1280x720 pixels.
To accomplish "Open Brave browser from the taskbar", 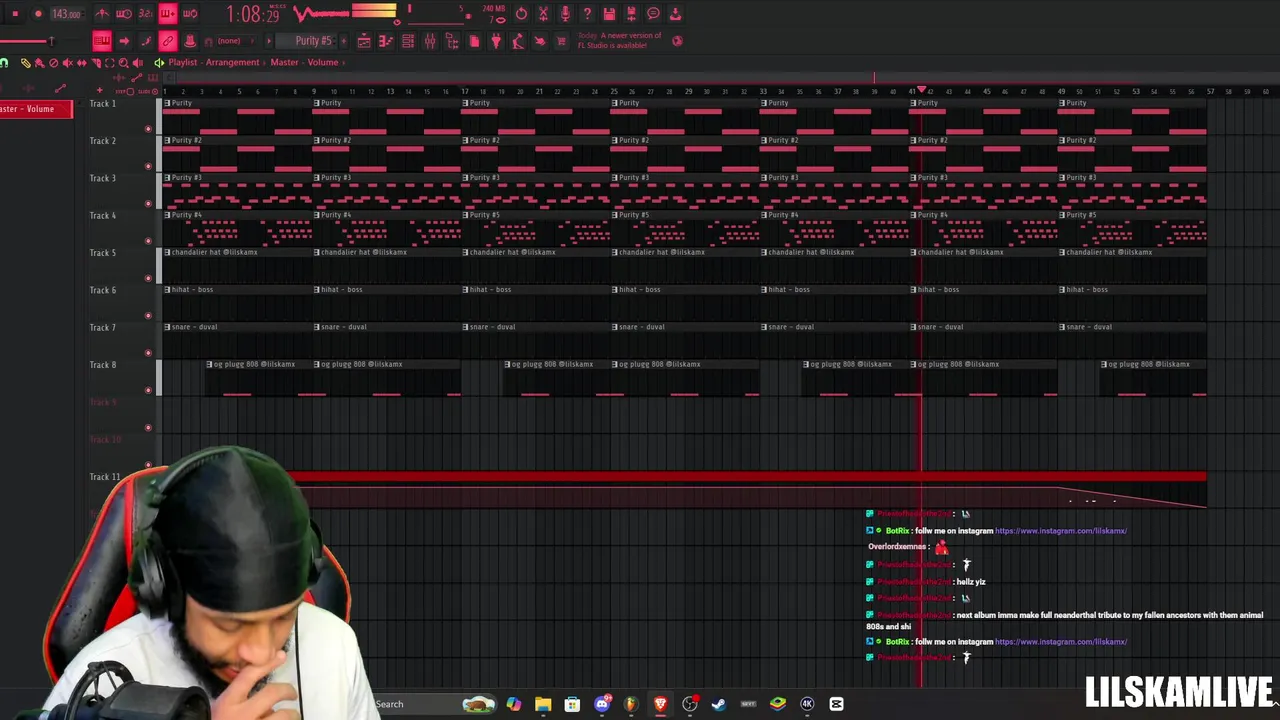I will [x=660, y=704].
